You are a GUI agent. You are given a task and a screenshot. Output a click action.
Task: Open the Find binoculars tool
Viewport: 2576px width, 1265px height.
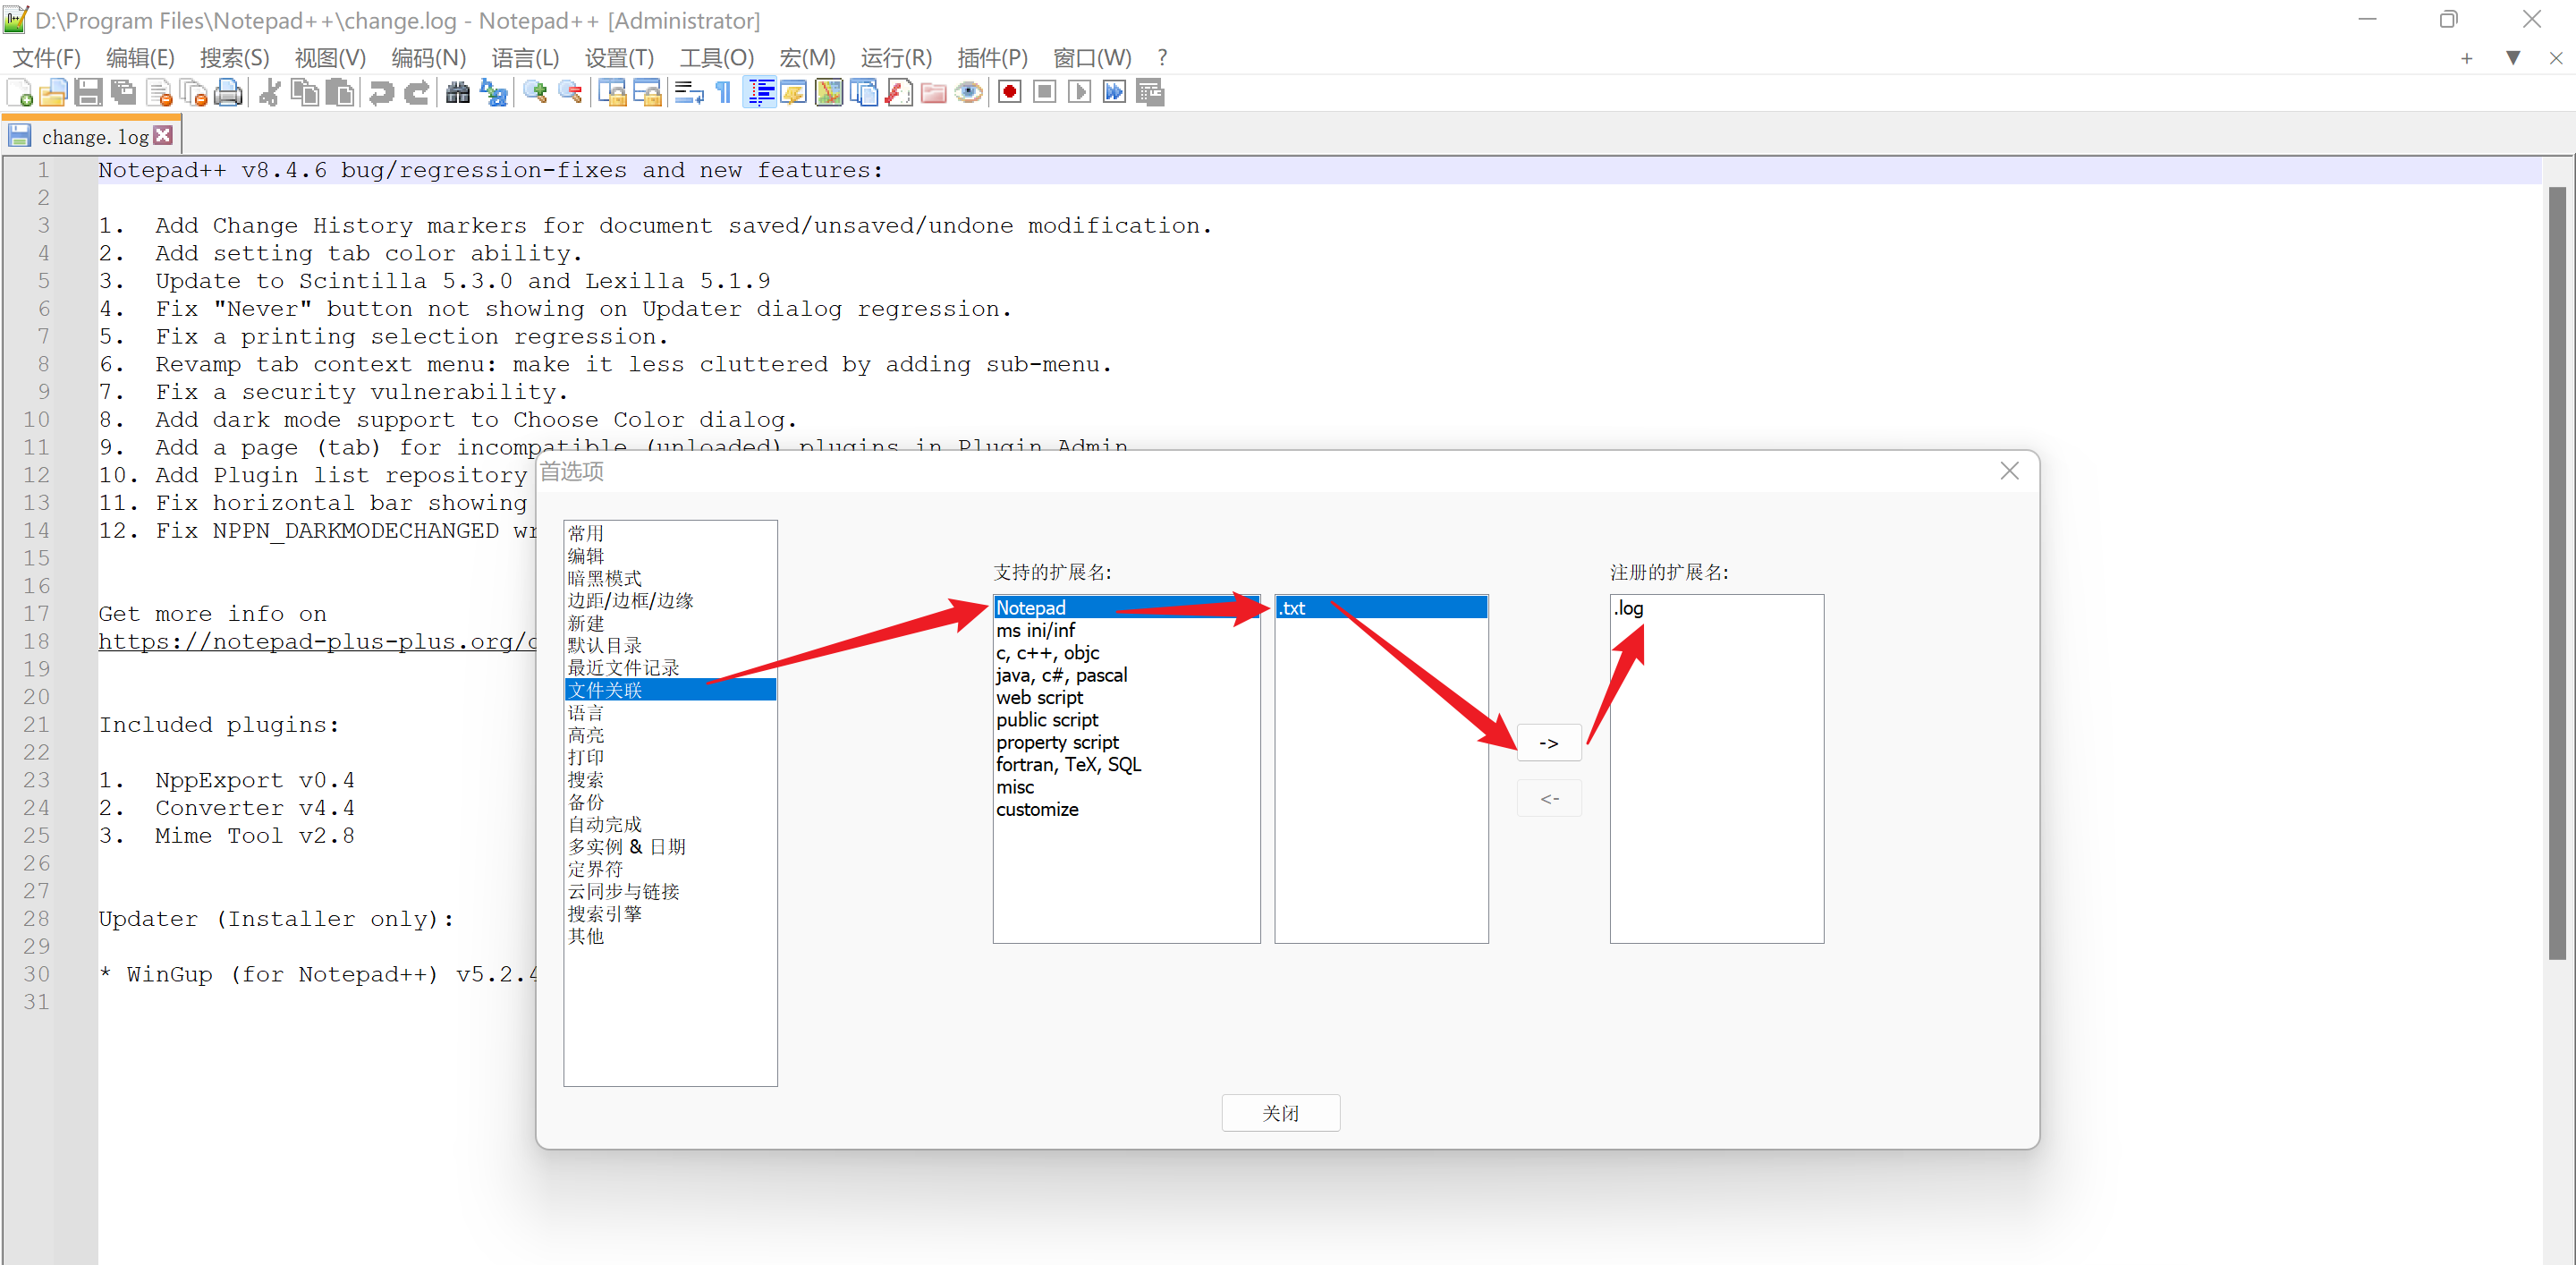coord(458,93)
